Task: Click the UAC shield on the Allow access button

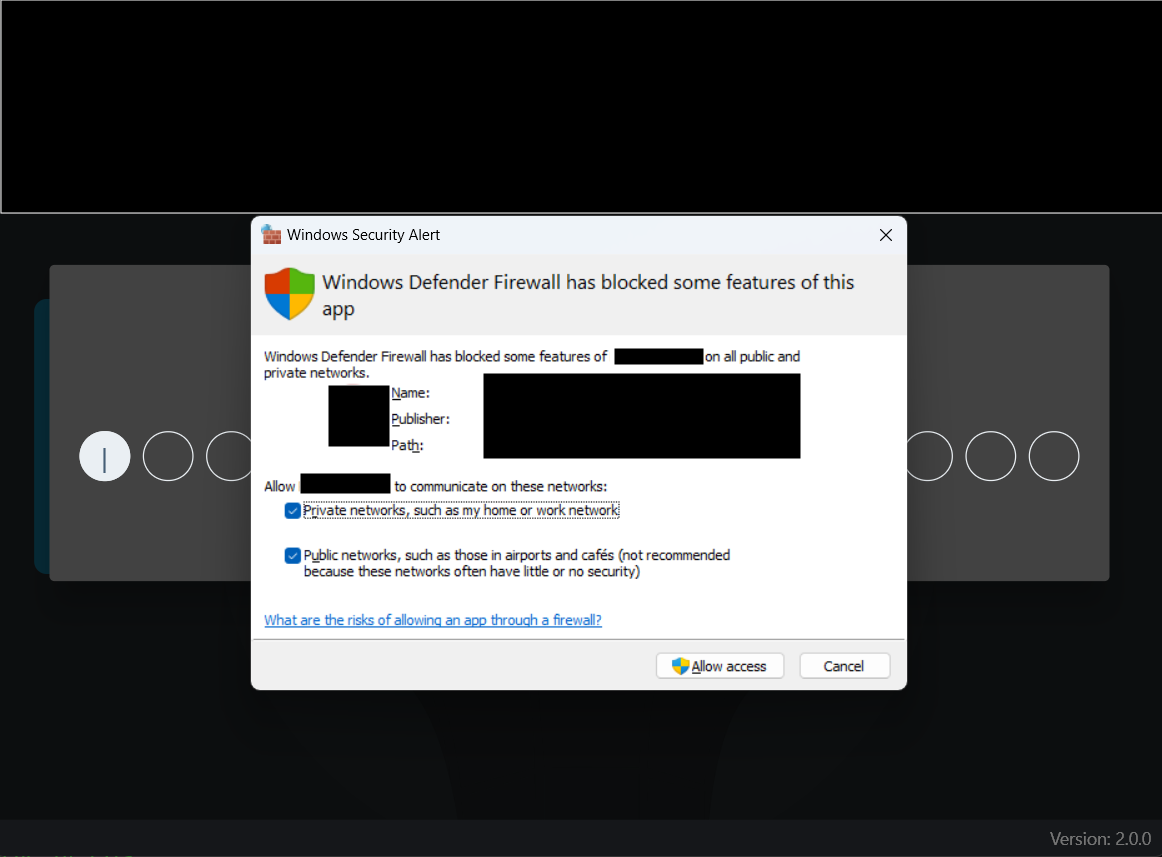Action: pyautogui.click(x=679, y=665)
